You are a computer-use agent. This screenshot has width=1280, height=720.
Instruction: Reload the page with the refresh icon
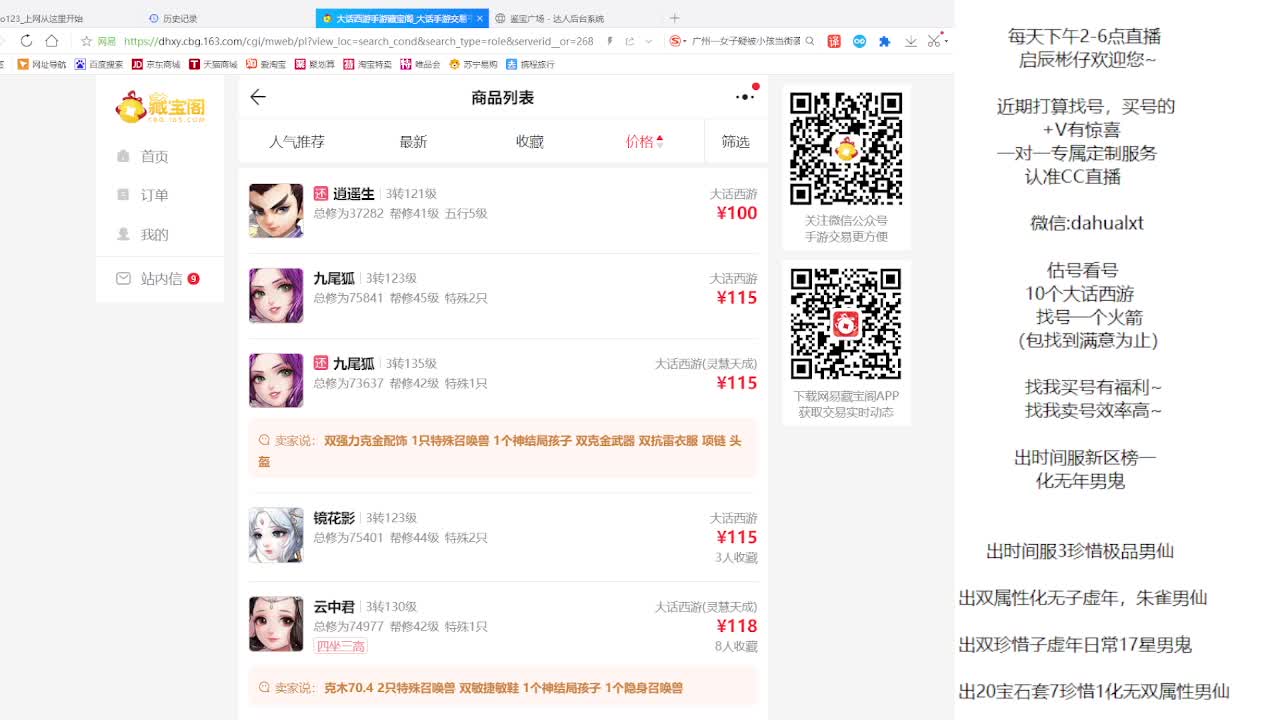click(x=26, y=41)
